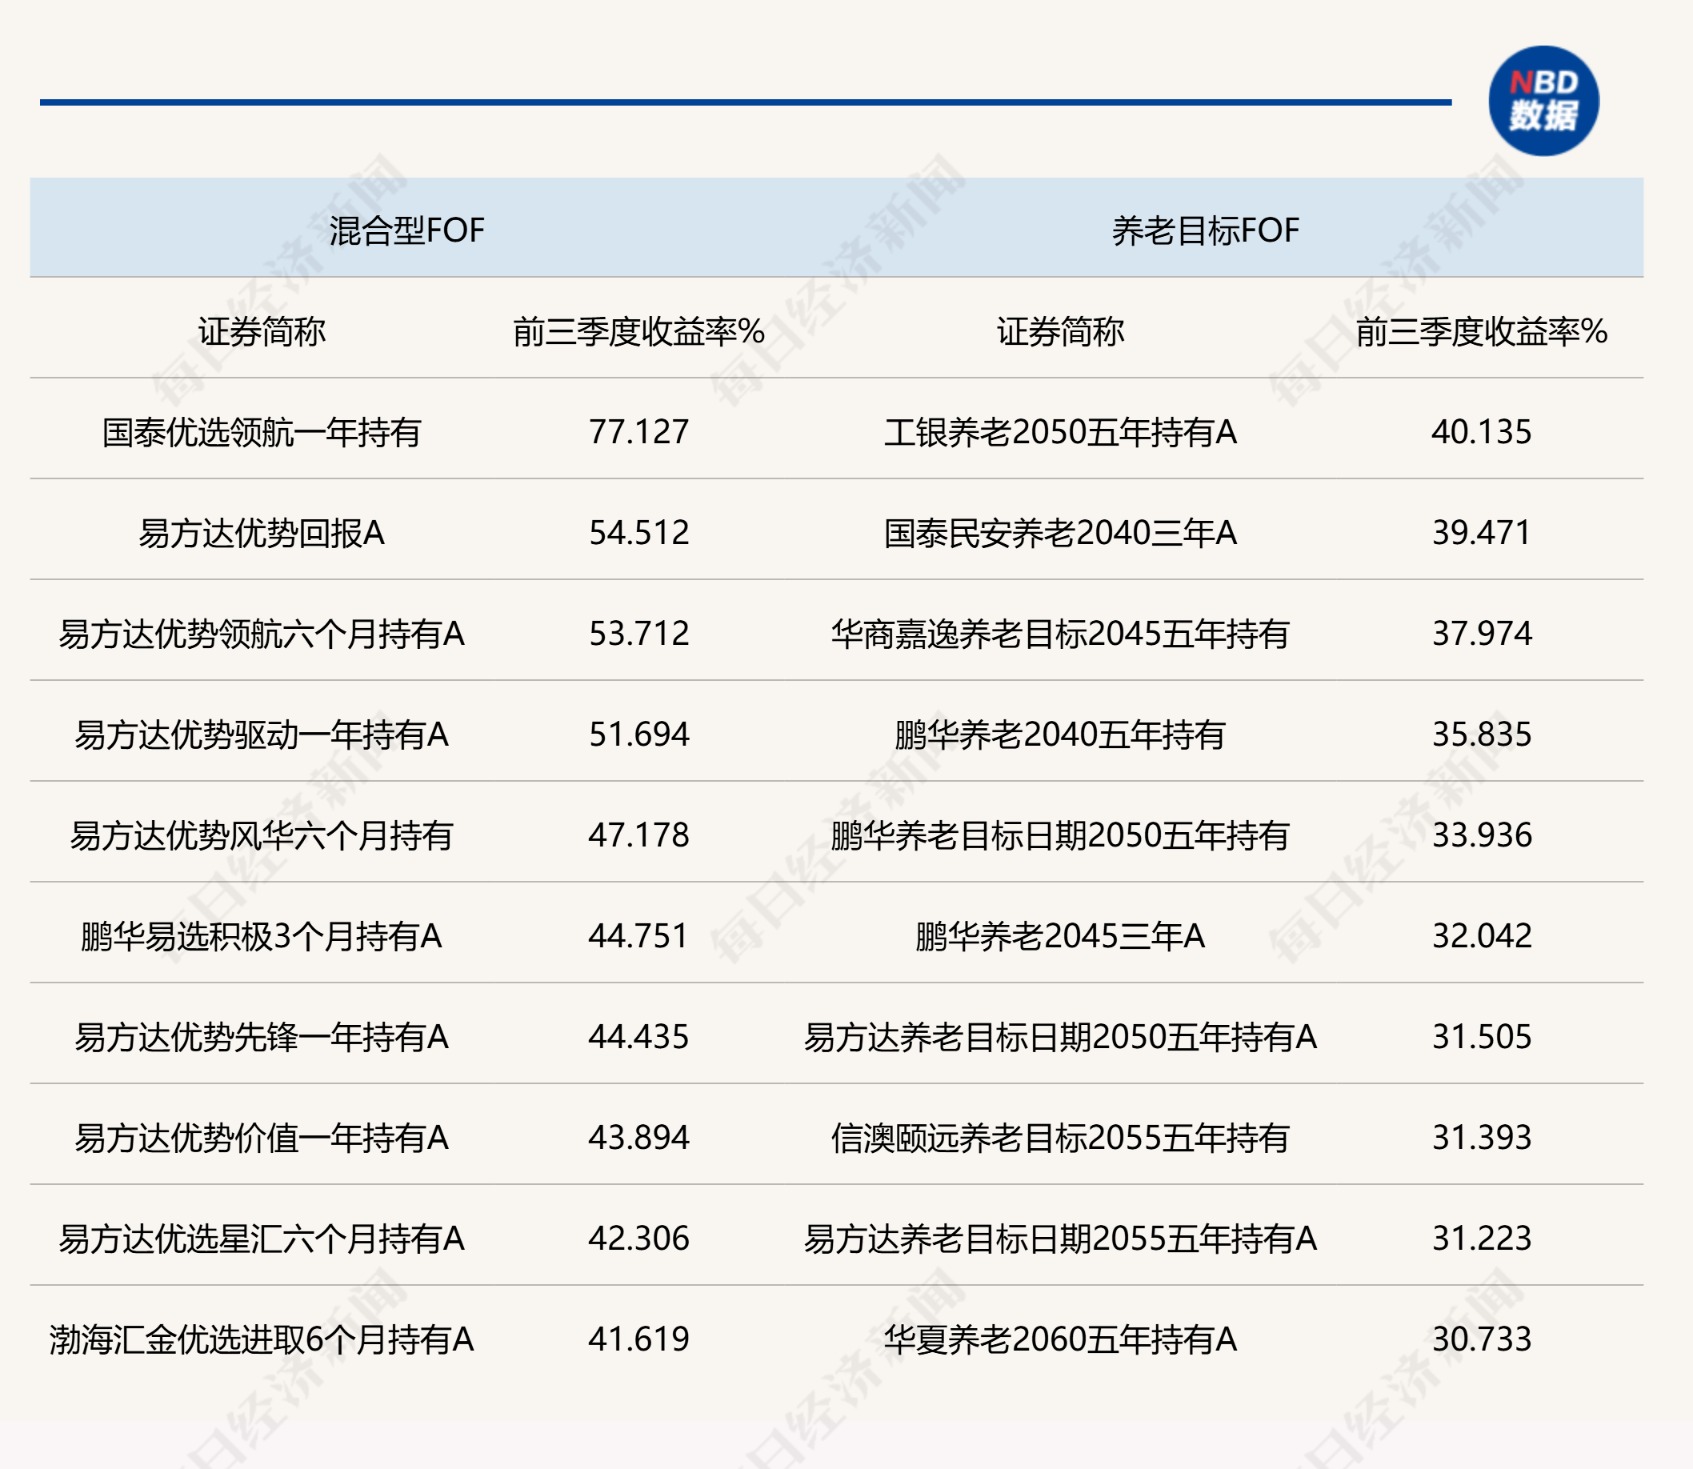This screenshot has height=1469, width=1693.
Task: Select the 混合型FOF header
Action: click(x=406, y=231)
